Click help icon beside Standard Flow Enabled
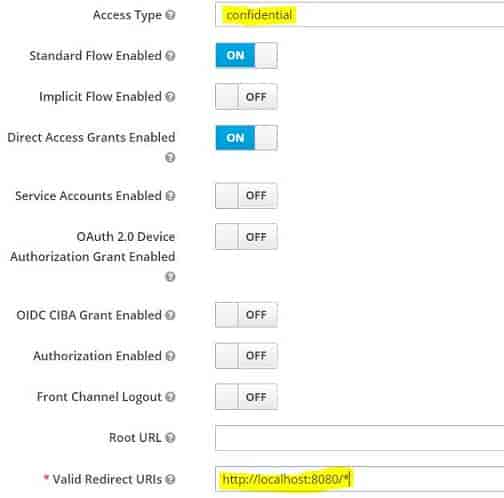This screenshot has width=504, height=498. point(170,56)
